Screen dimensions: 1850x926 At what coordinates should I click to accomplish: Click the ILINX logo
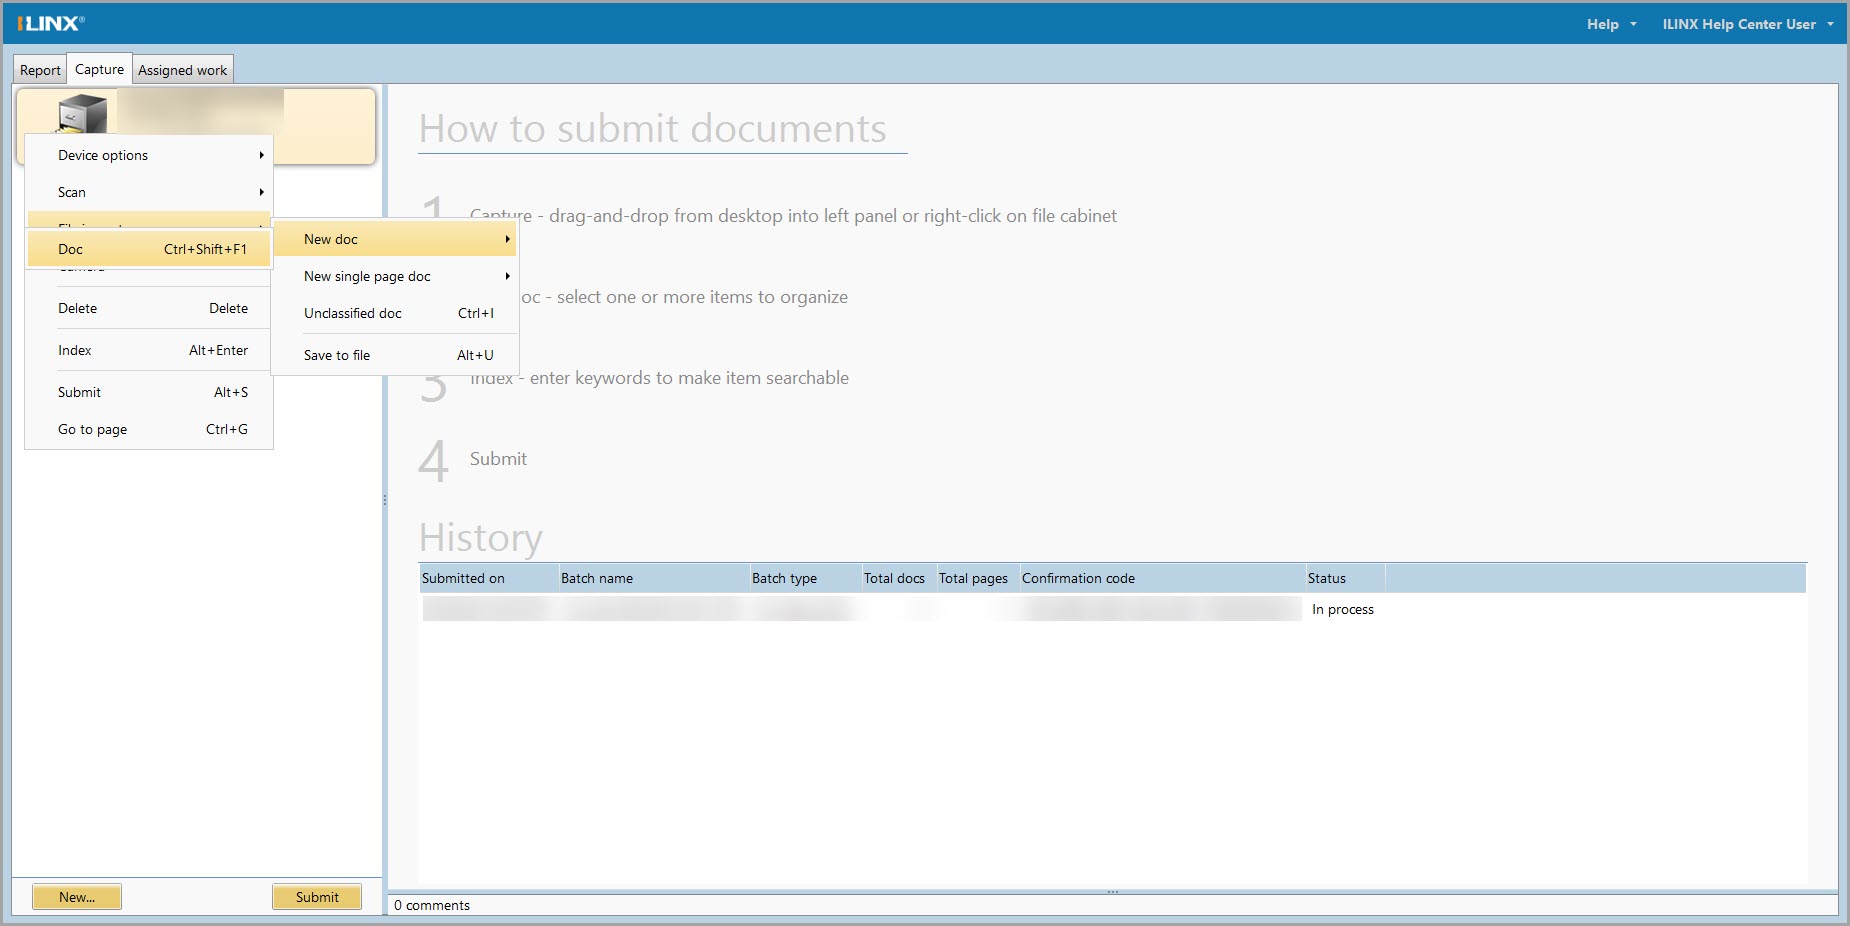(x=51, y=23)
